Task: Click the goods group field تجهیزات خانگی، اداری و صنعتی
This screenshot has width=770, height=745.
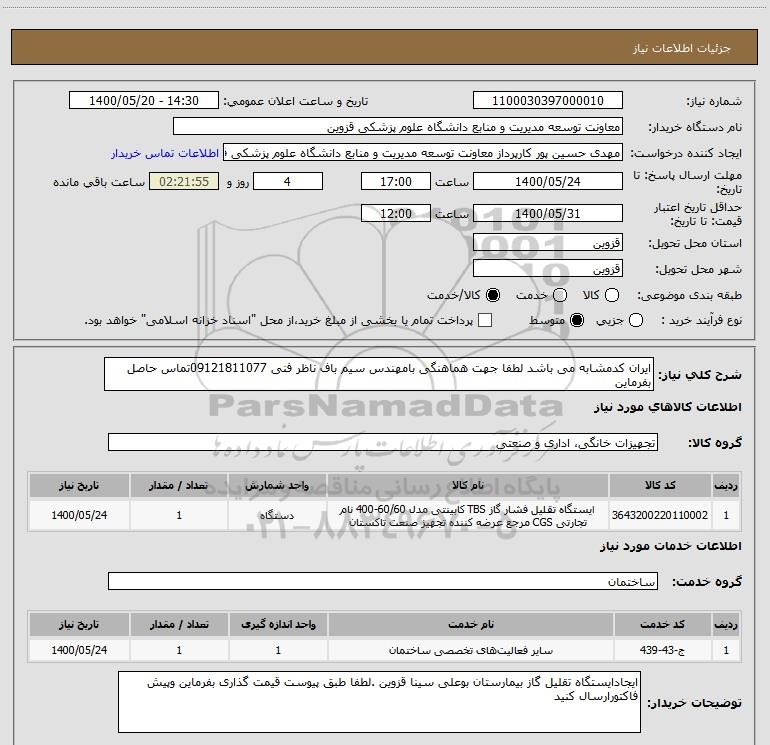Action: point(383,442)
